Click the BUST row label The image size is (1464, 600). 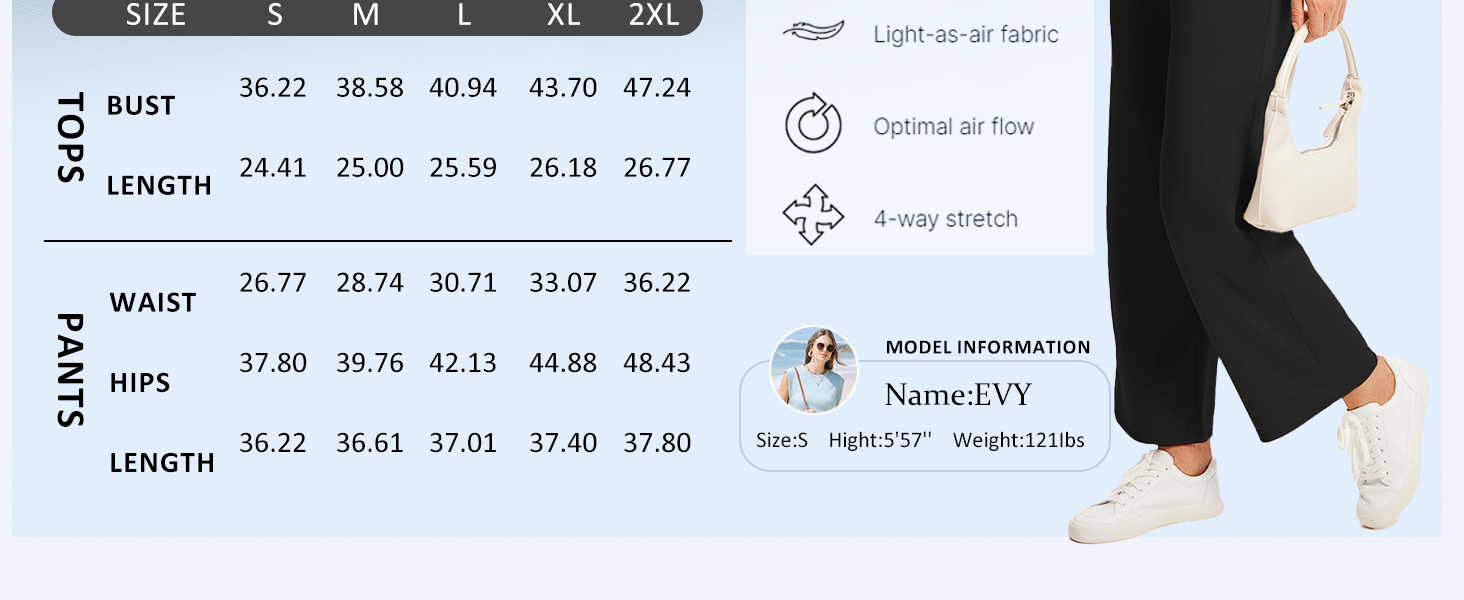(x=141, y=106)
